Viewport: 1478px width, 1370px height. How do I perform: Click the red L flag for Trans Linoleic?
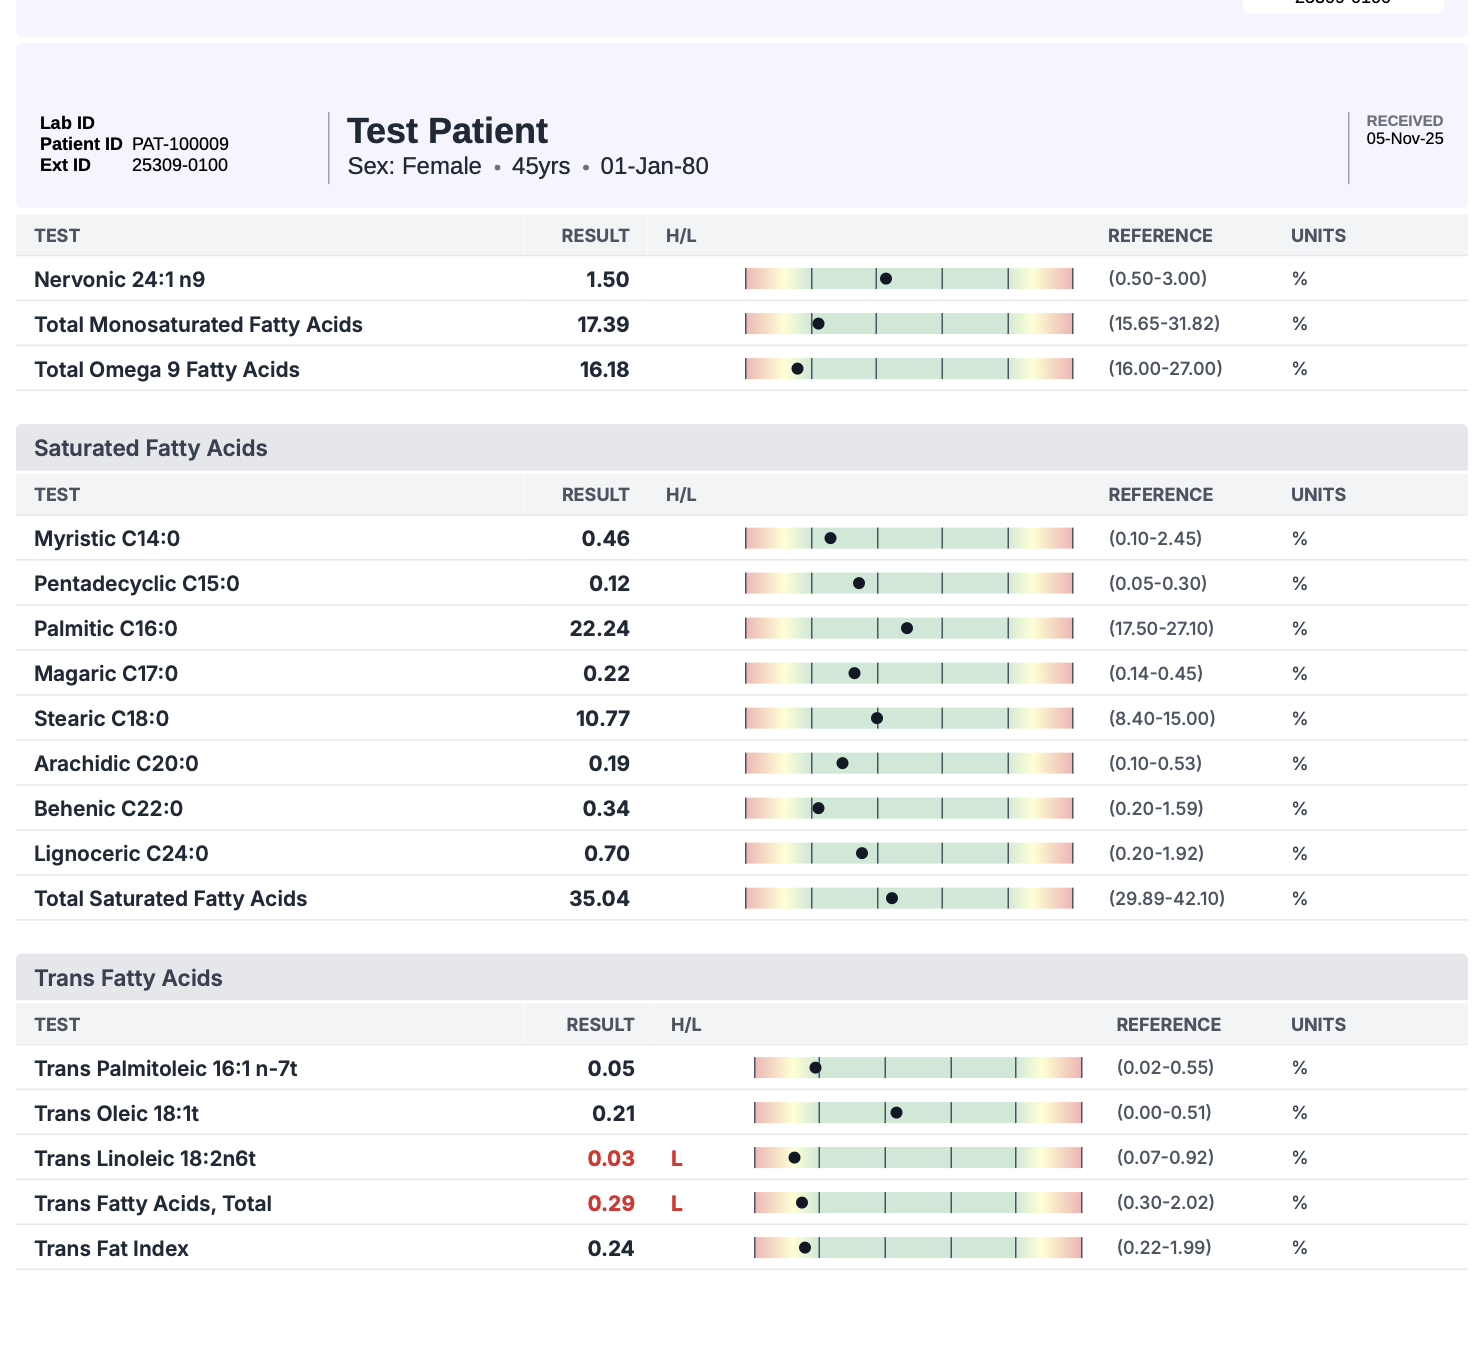pyautogui.click(x=677, y=1158)
